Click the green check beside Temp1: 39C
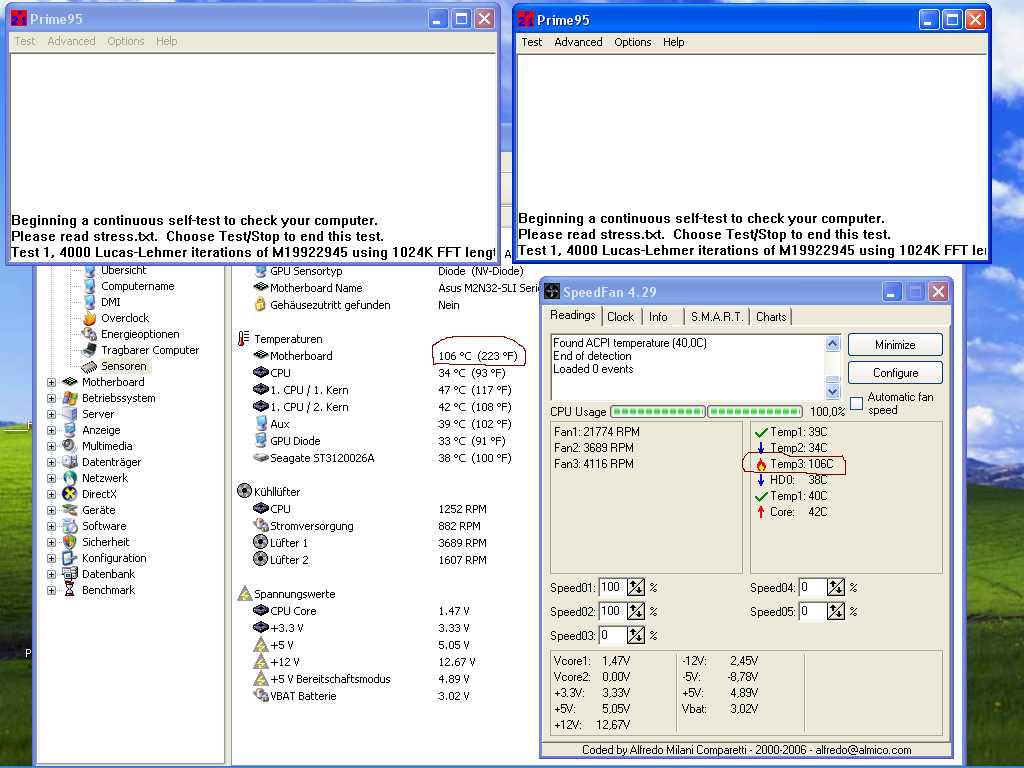The width and height of the screenshot is (1024, 768). pos(761,432)
